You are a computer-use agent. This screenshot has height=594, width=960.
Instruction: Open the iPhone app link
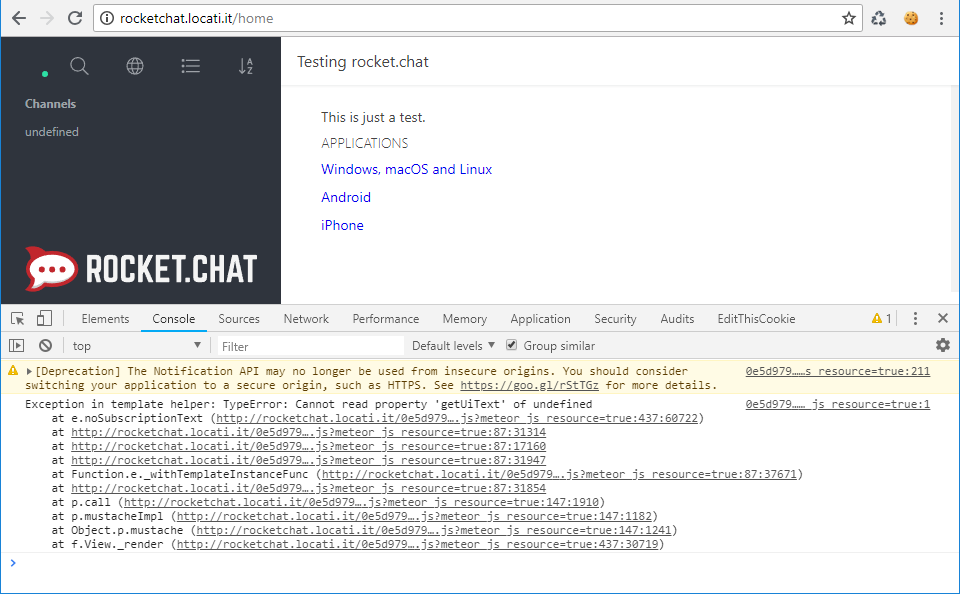point(342,225)
